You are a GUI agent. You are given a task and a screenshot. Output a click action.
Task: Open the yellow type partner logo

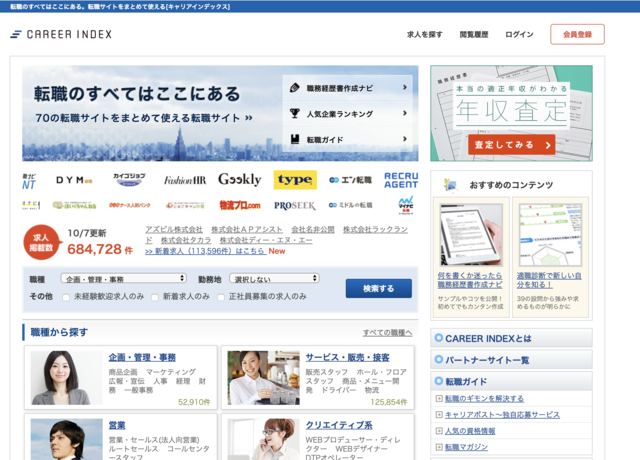pyautogui.click(x=295, y=180)
